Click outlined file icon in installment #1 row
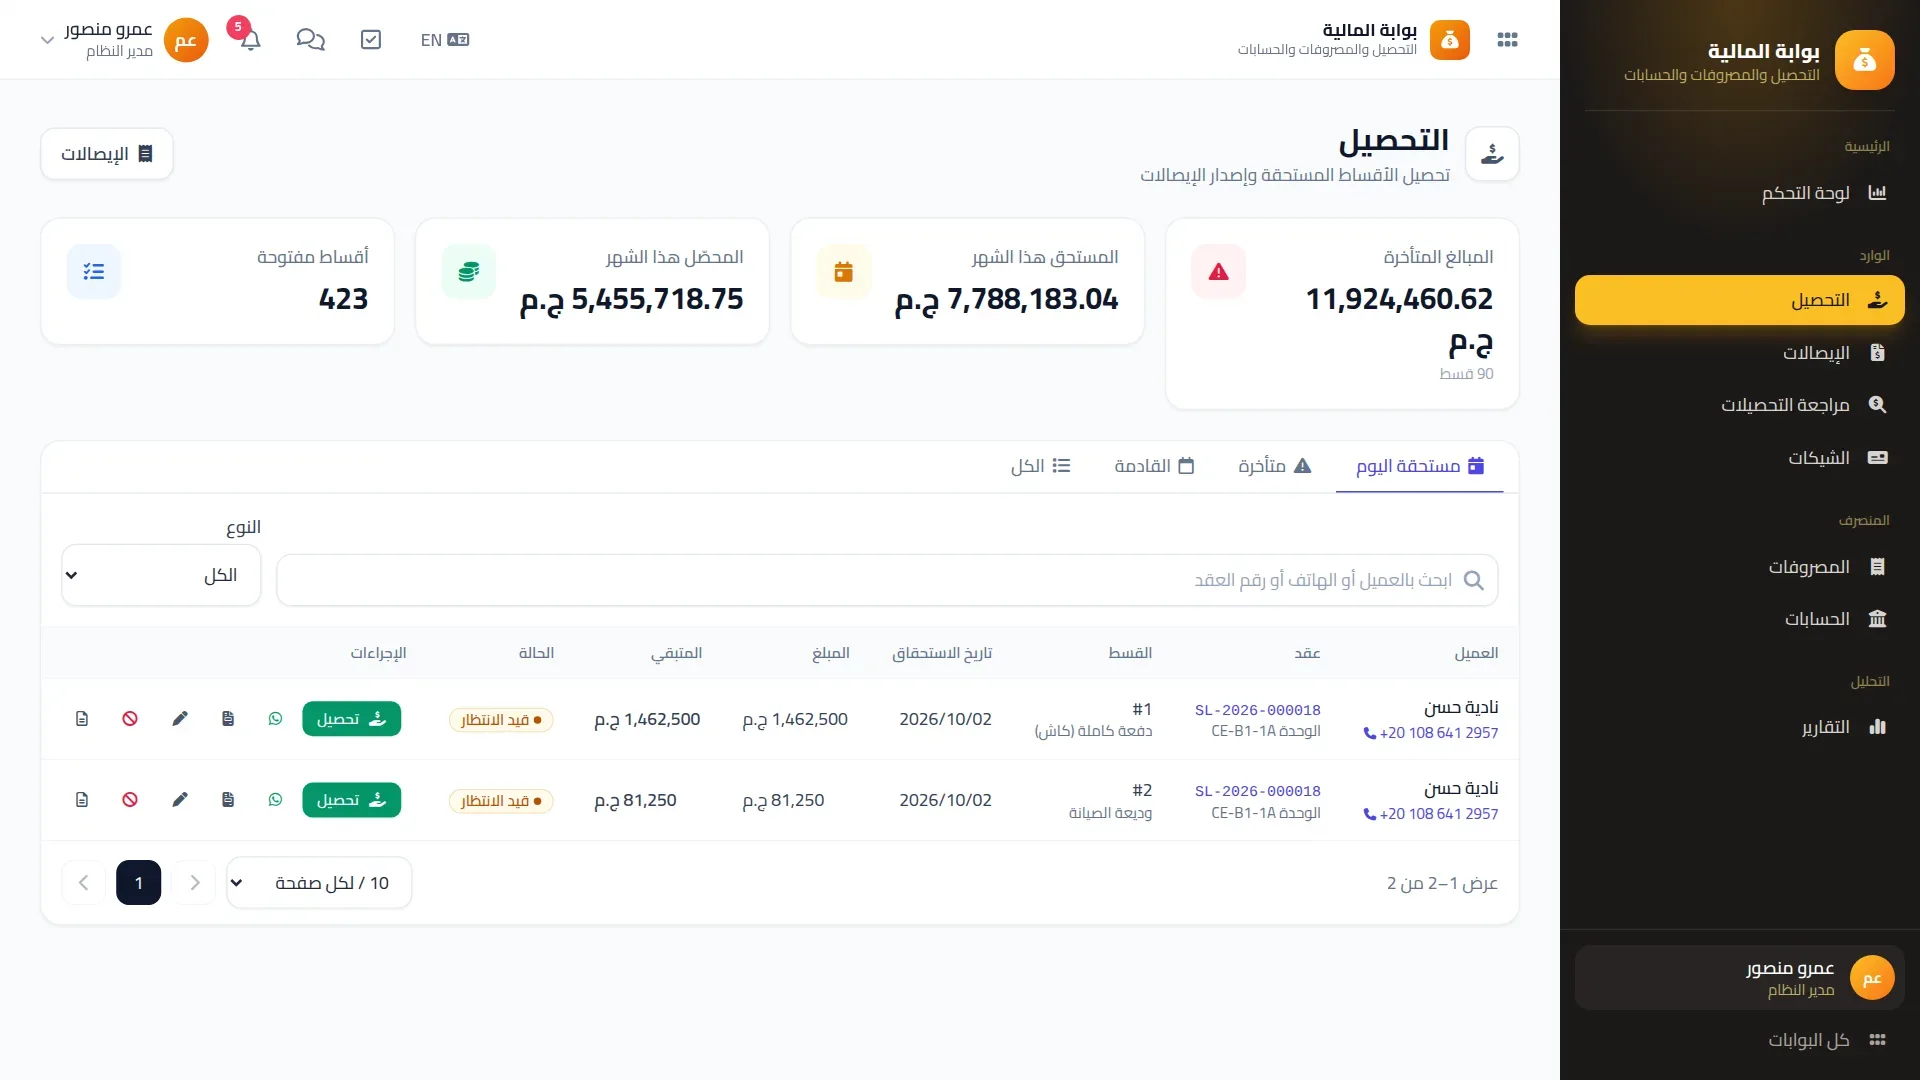This screenshot has height=1080, width=1920. click(x=82, y=719)
